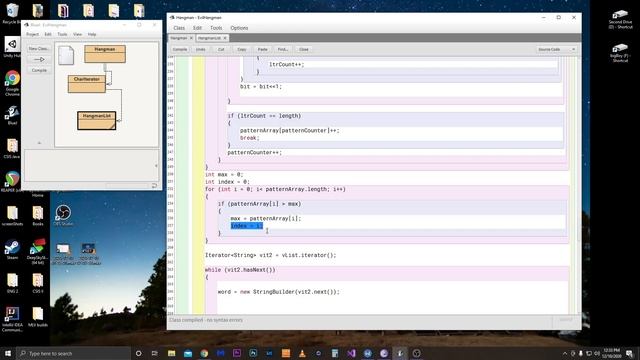Open the OBS icon on the taskbar

click(416, 353)
